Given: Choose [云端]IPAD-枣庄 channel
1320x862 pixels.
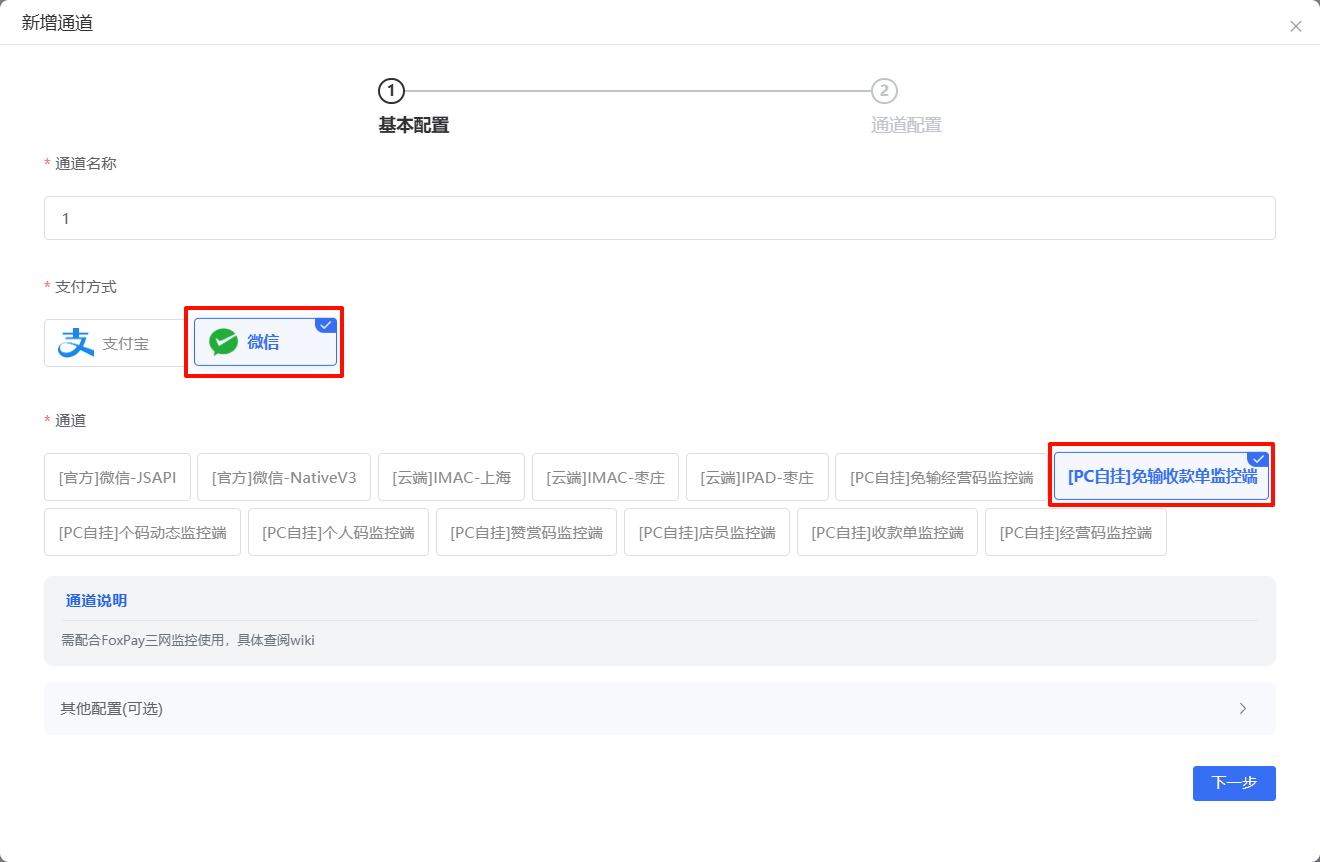Looking at the screenshot, I should [757, 477].
